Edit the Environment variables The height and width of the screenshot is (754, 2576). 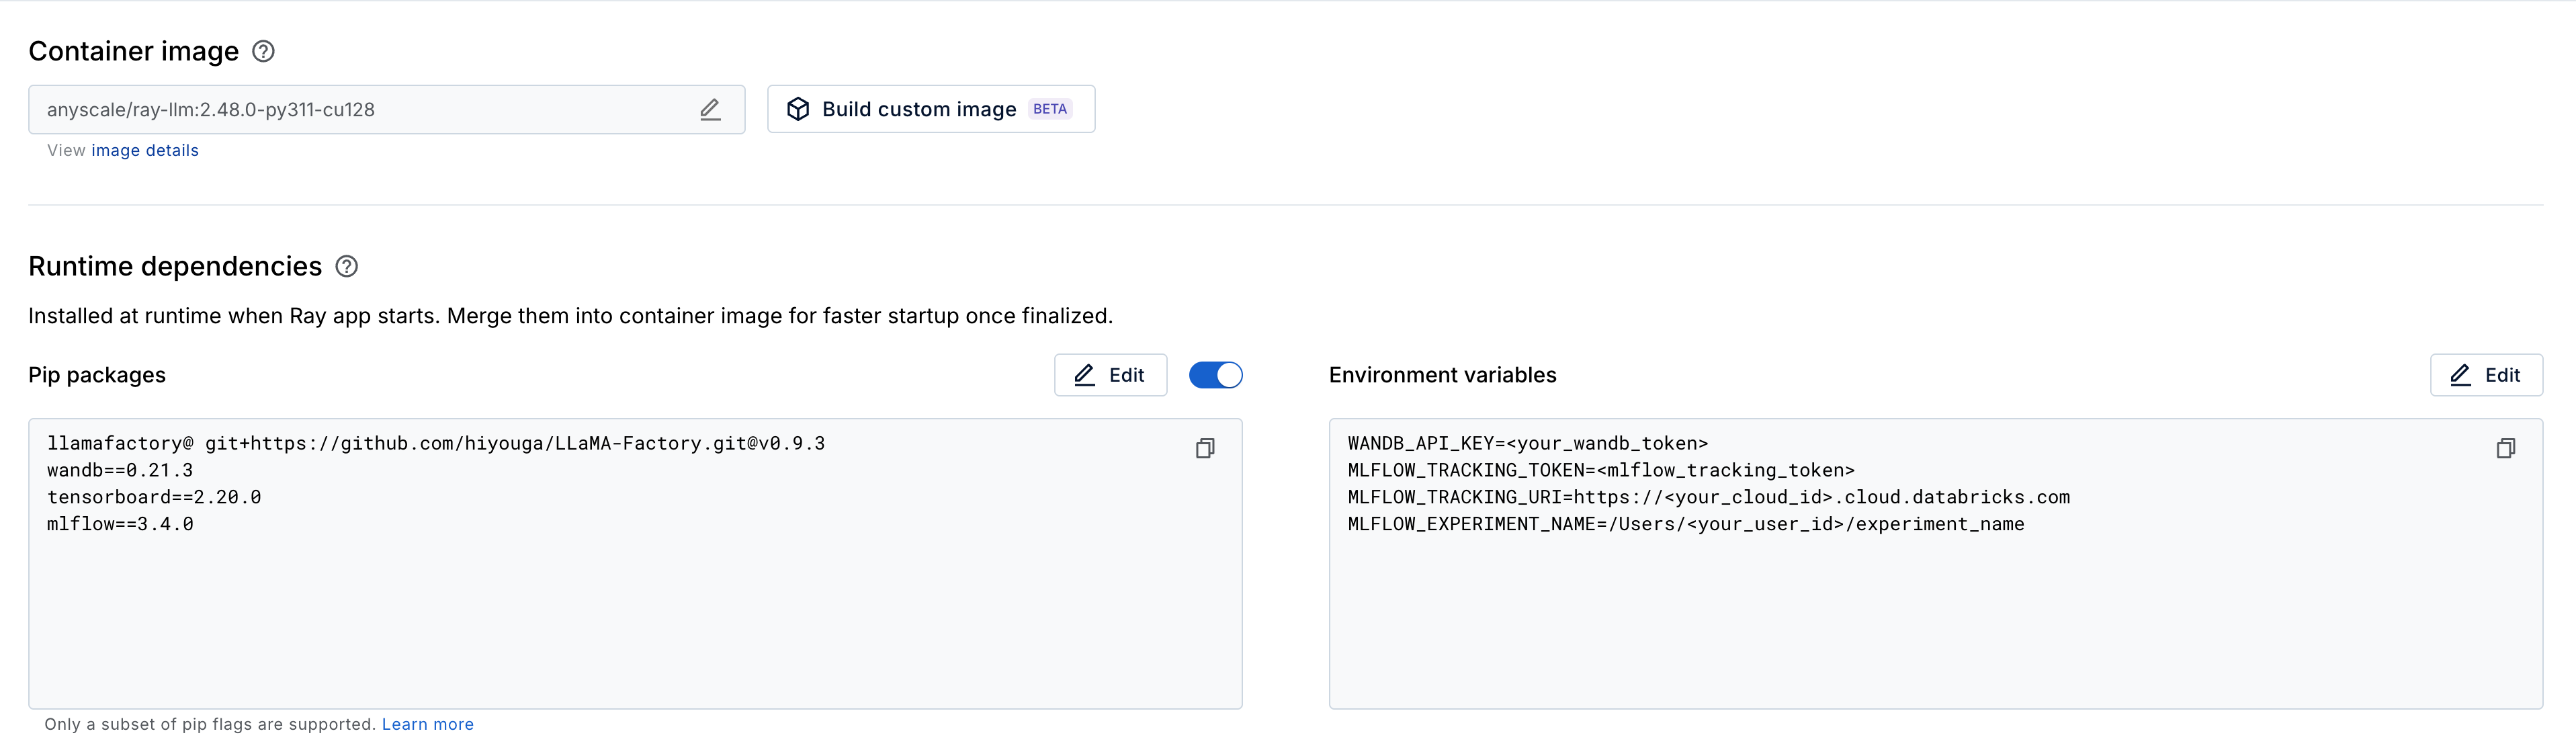(x=2485, y=375)
